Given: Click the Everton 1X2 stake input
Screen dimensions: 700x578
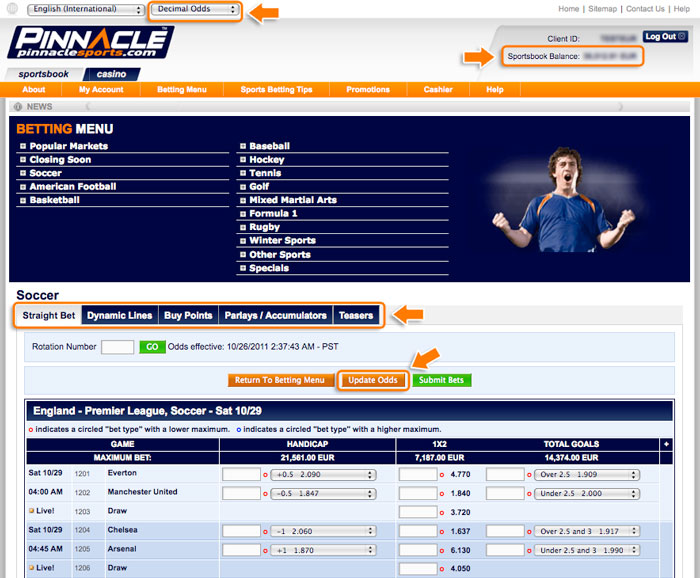Looking at the screenshot, I should click(418, 474).
